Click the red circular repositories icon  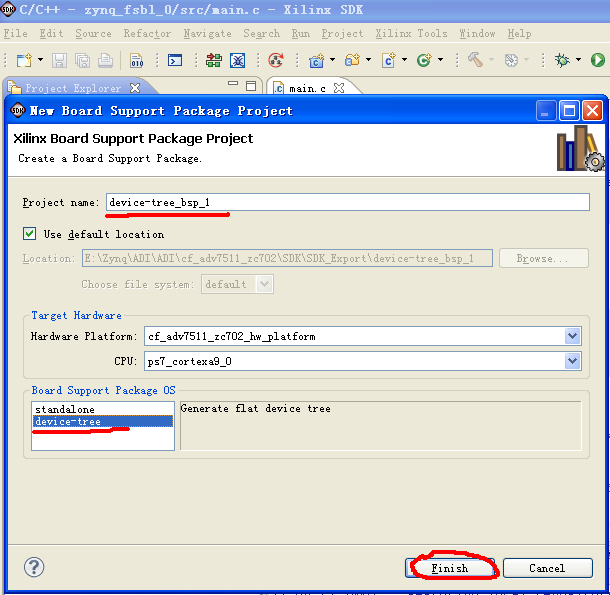[x=275, y=60]
